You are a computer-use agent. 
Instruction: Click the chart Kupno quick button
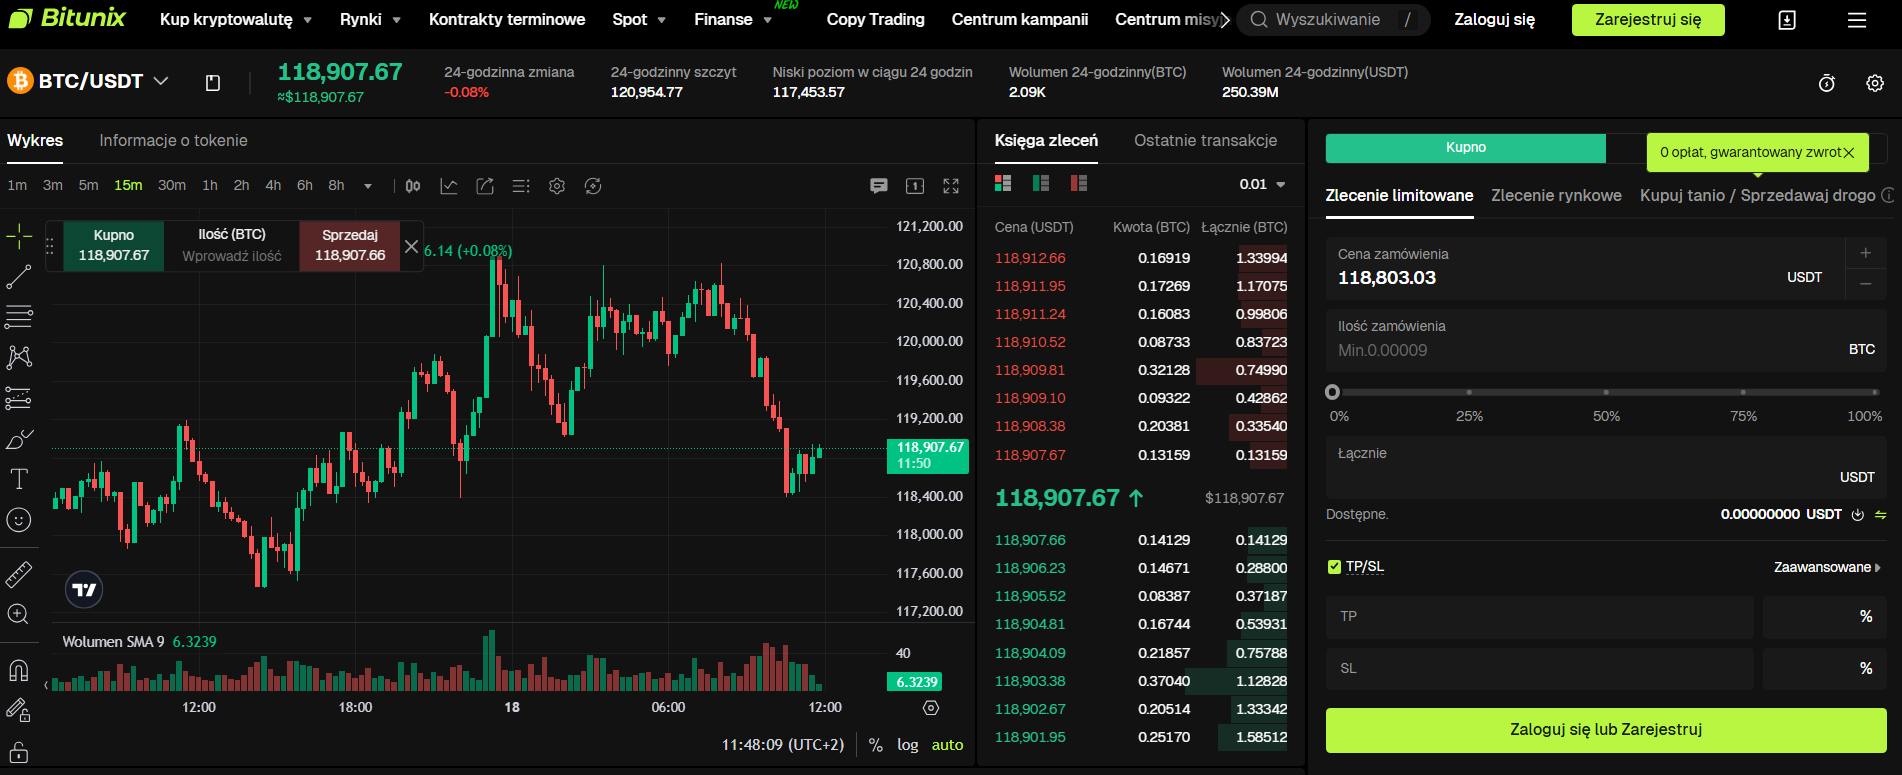[114, 246]
